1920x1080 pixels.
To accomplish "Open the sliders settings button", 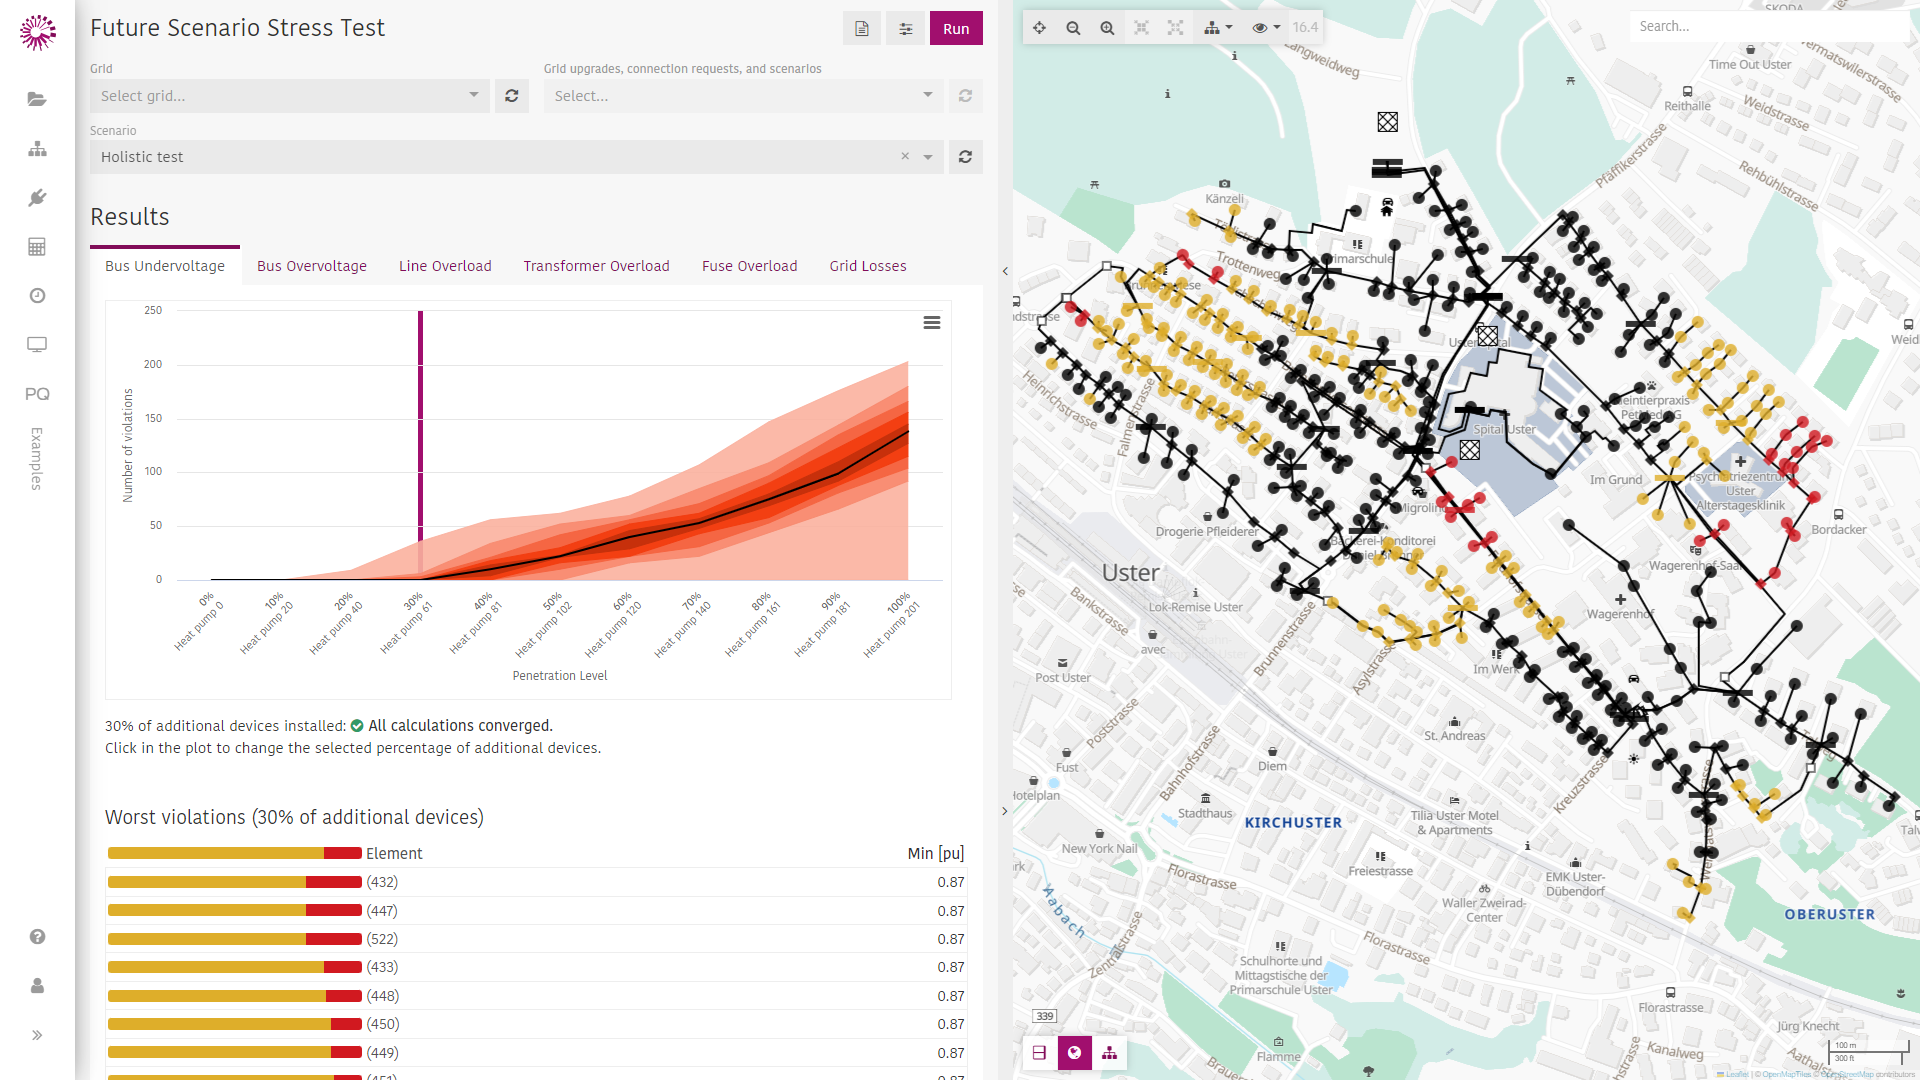I will click(906, 29).
